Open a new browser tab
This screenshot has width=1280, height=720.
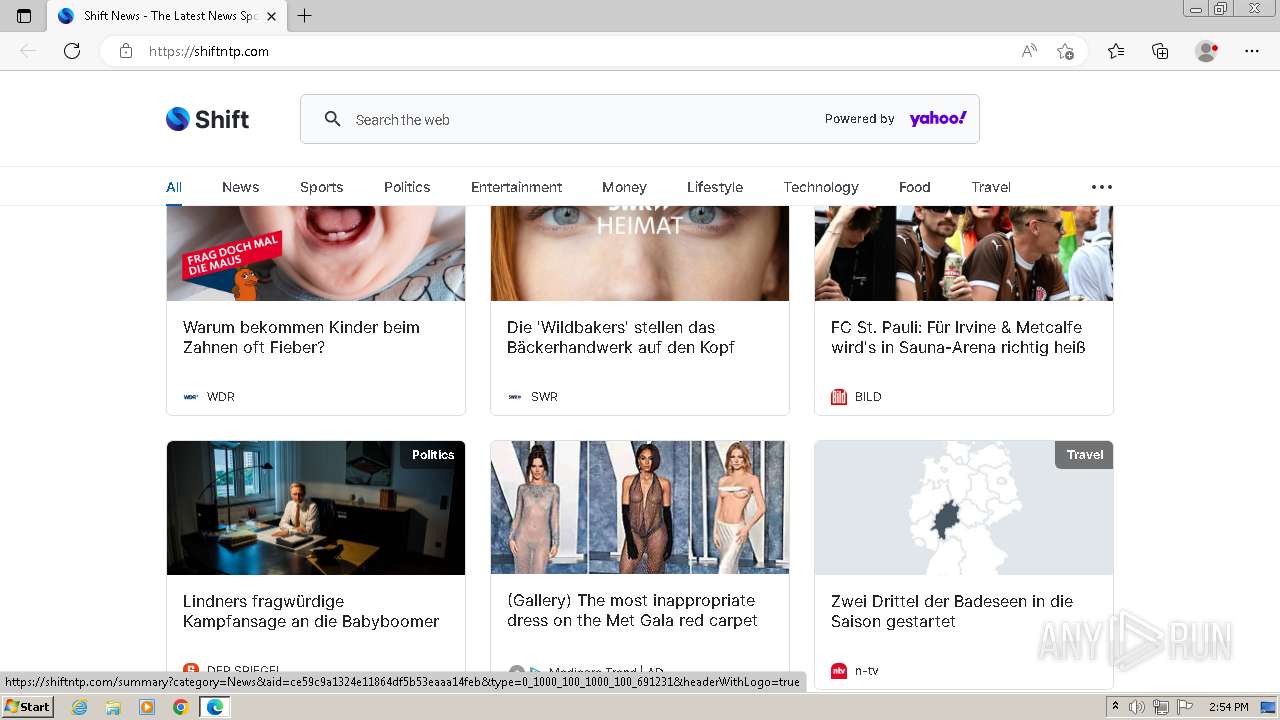[305, 16]
